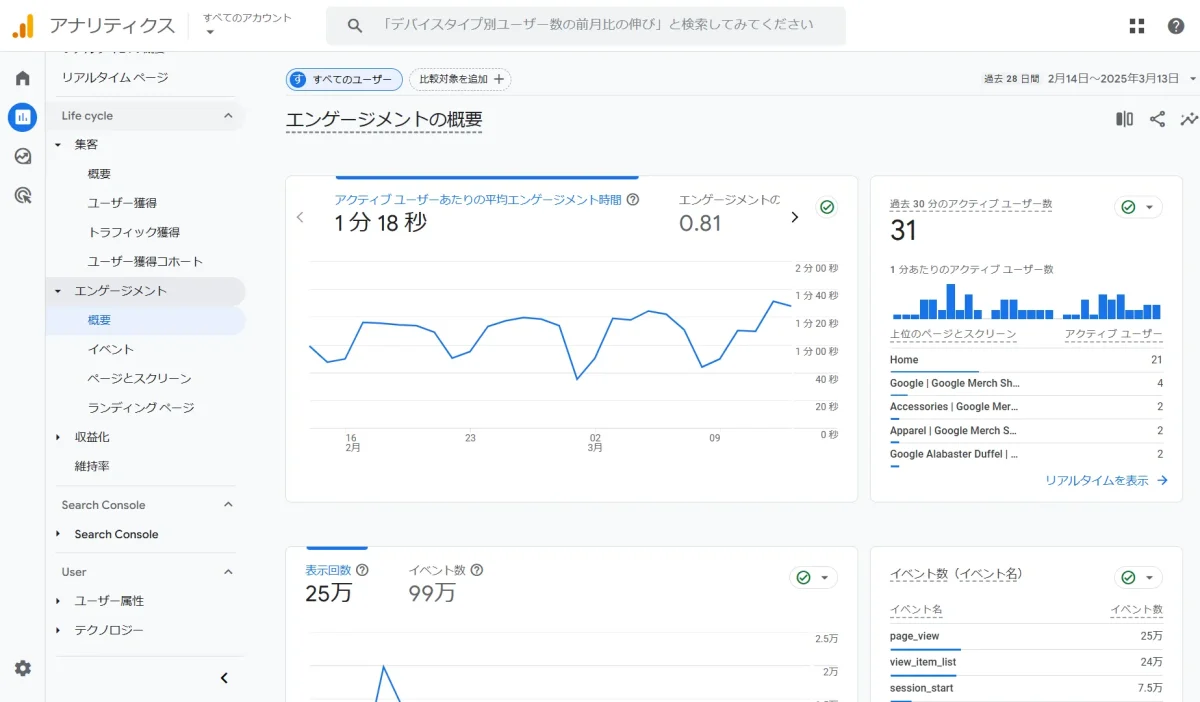Click help icon beside 表示回数
This screenshot has width=1200, height=702.
tap(363, 570)
